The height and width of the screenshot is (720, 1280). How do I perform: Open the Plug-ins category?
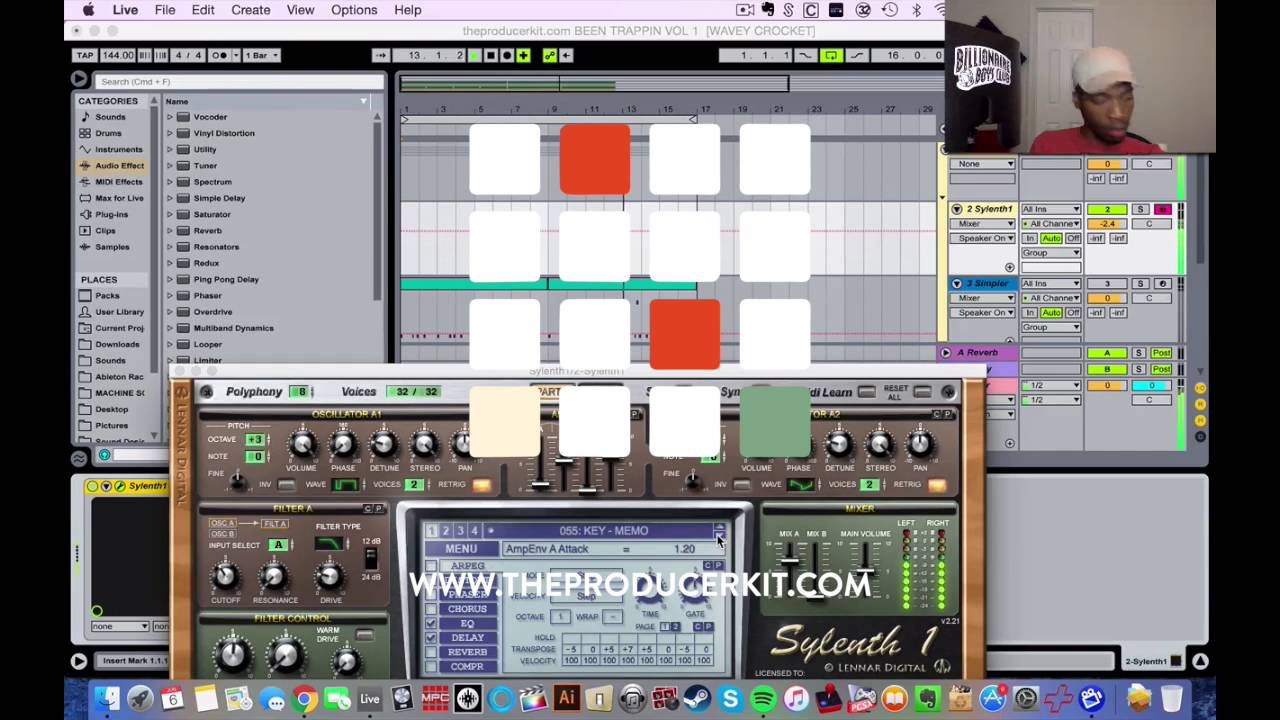[x=111, y=214]
